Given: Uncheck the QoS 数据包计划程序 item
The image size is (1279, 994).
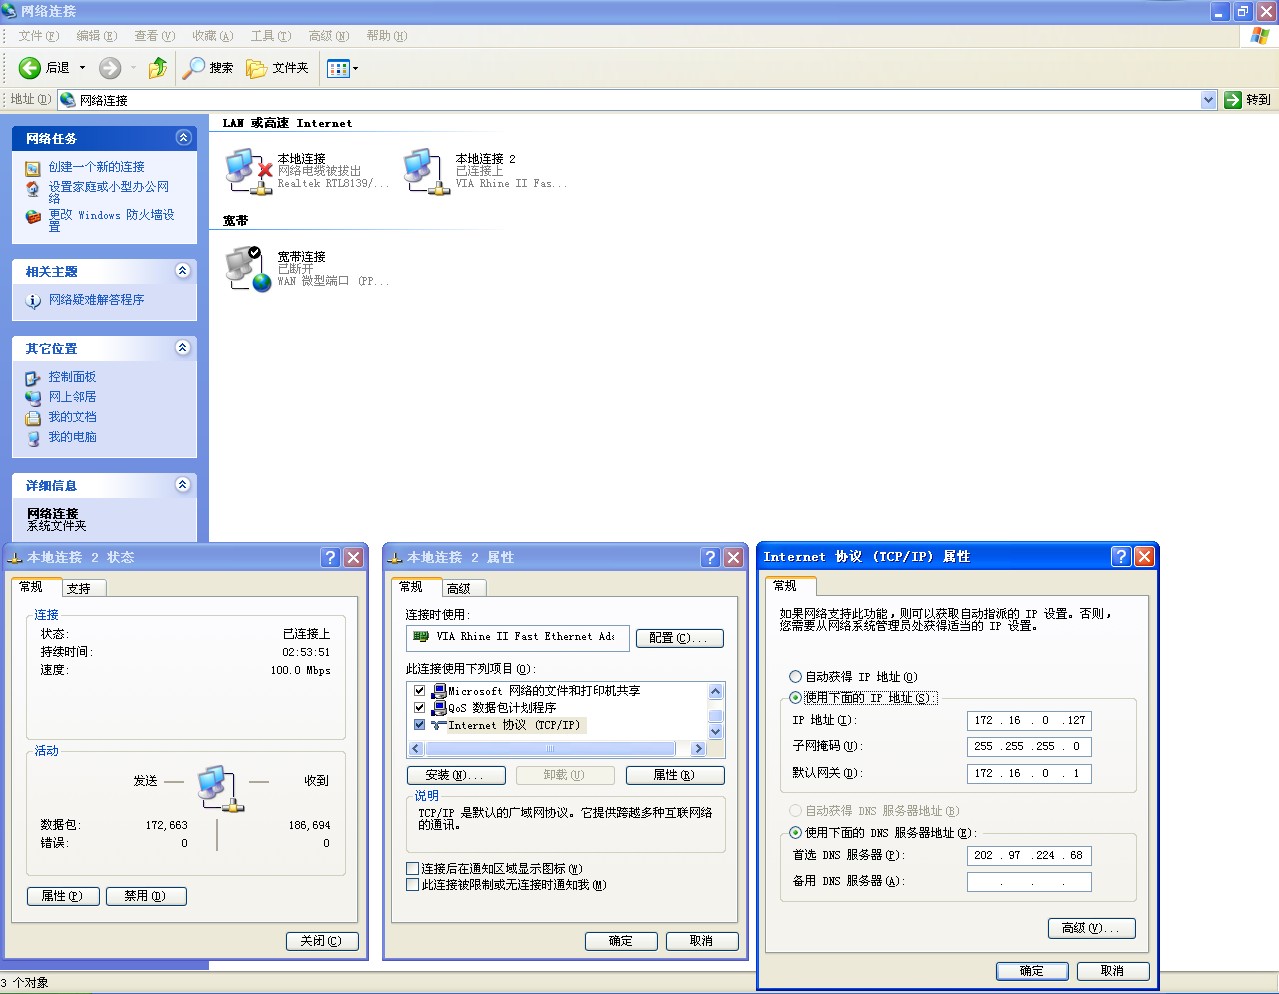Looking at the screenshot, I should coord(419,708).
